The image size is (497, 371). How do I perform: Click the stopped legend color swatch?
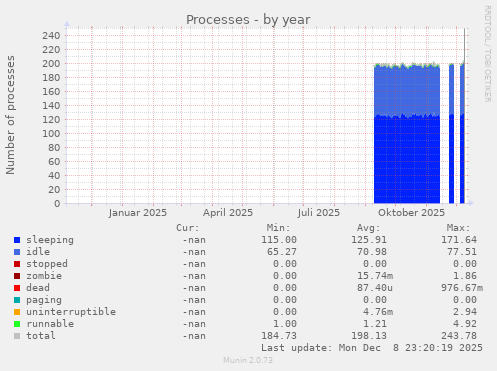click(x=17, y=264)
